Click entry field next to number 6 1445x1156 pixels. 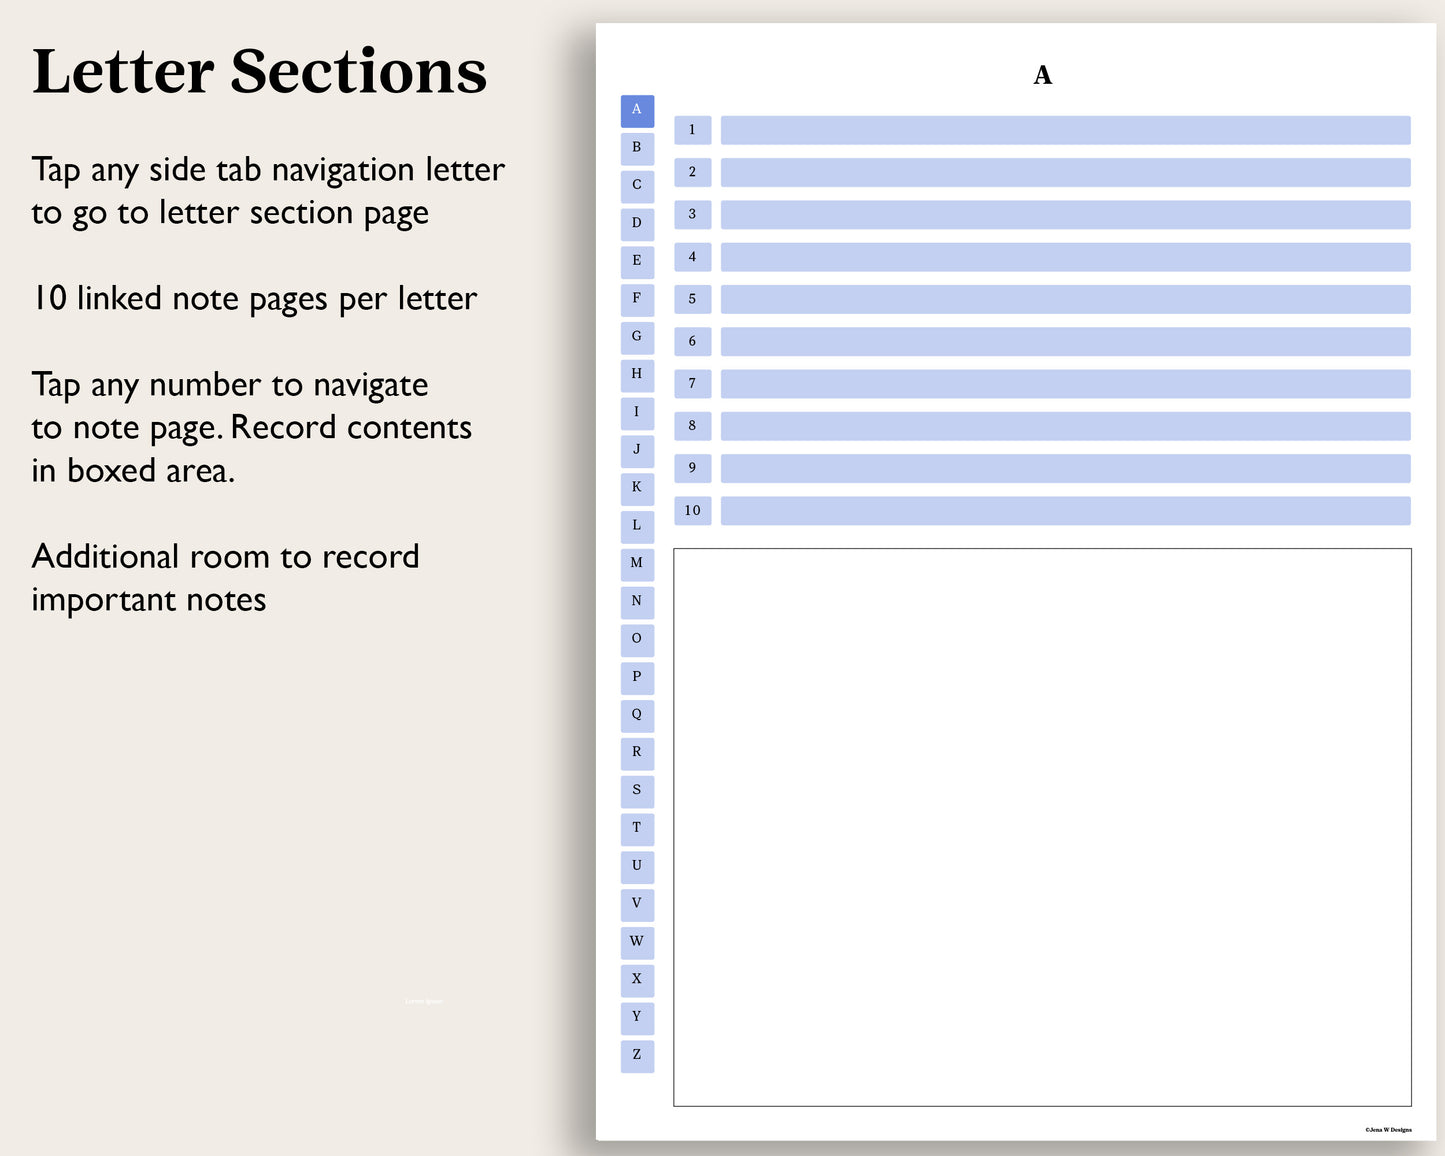point(1065,341)
